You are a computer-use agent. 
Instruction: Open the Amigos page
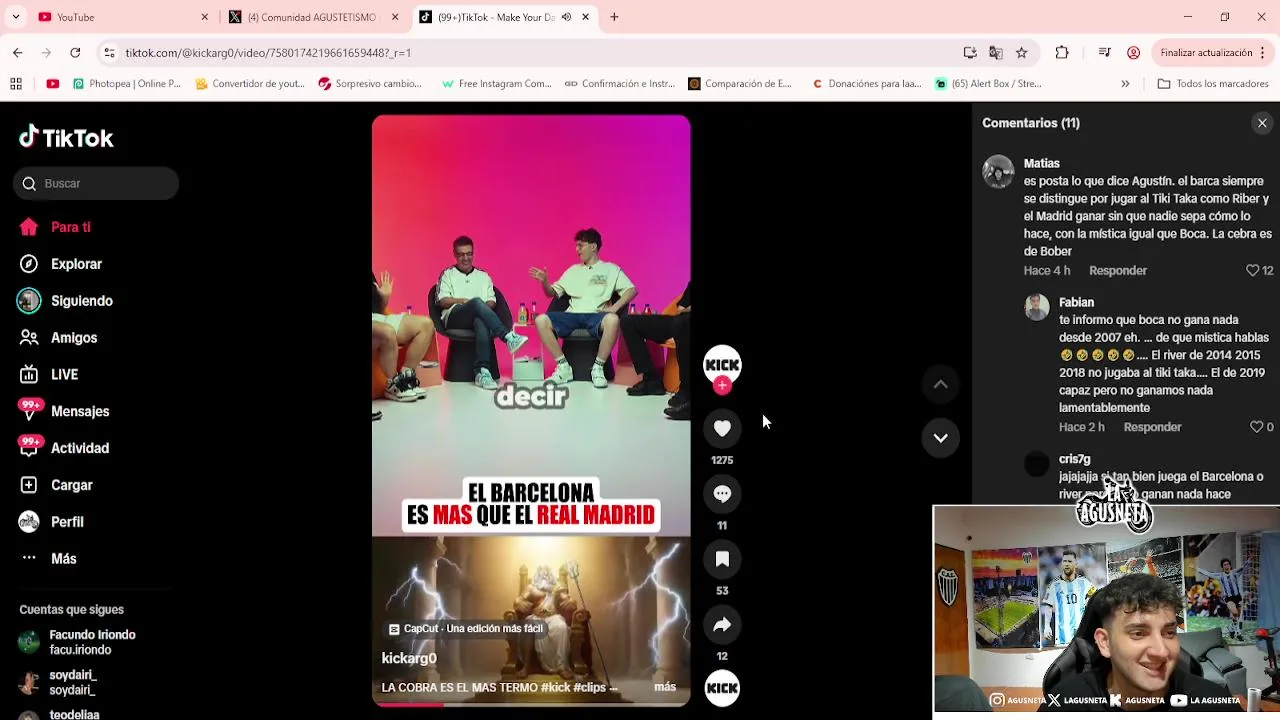pyautogui.click(x=59, y=338)
